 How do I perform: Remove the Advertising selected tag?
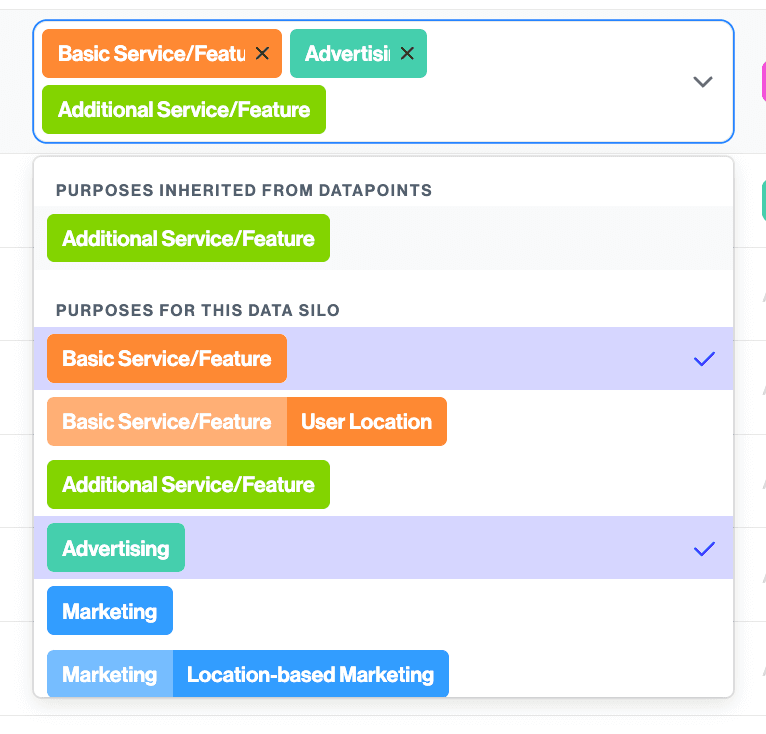click(x=407, y=54)
